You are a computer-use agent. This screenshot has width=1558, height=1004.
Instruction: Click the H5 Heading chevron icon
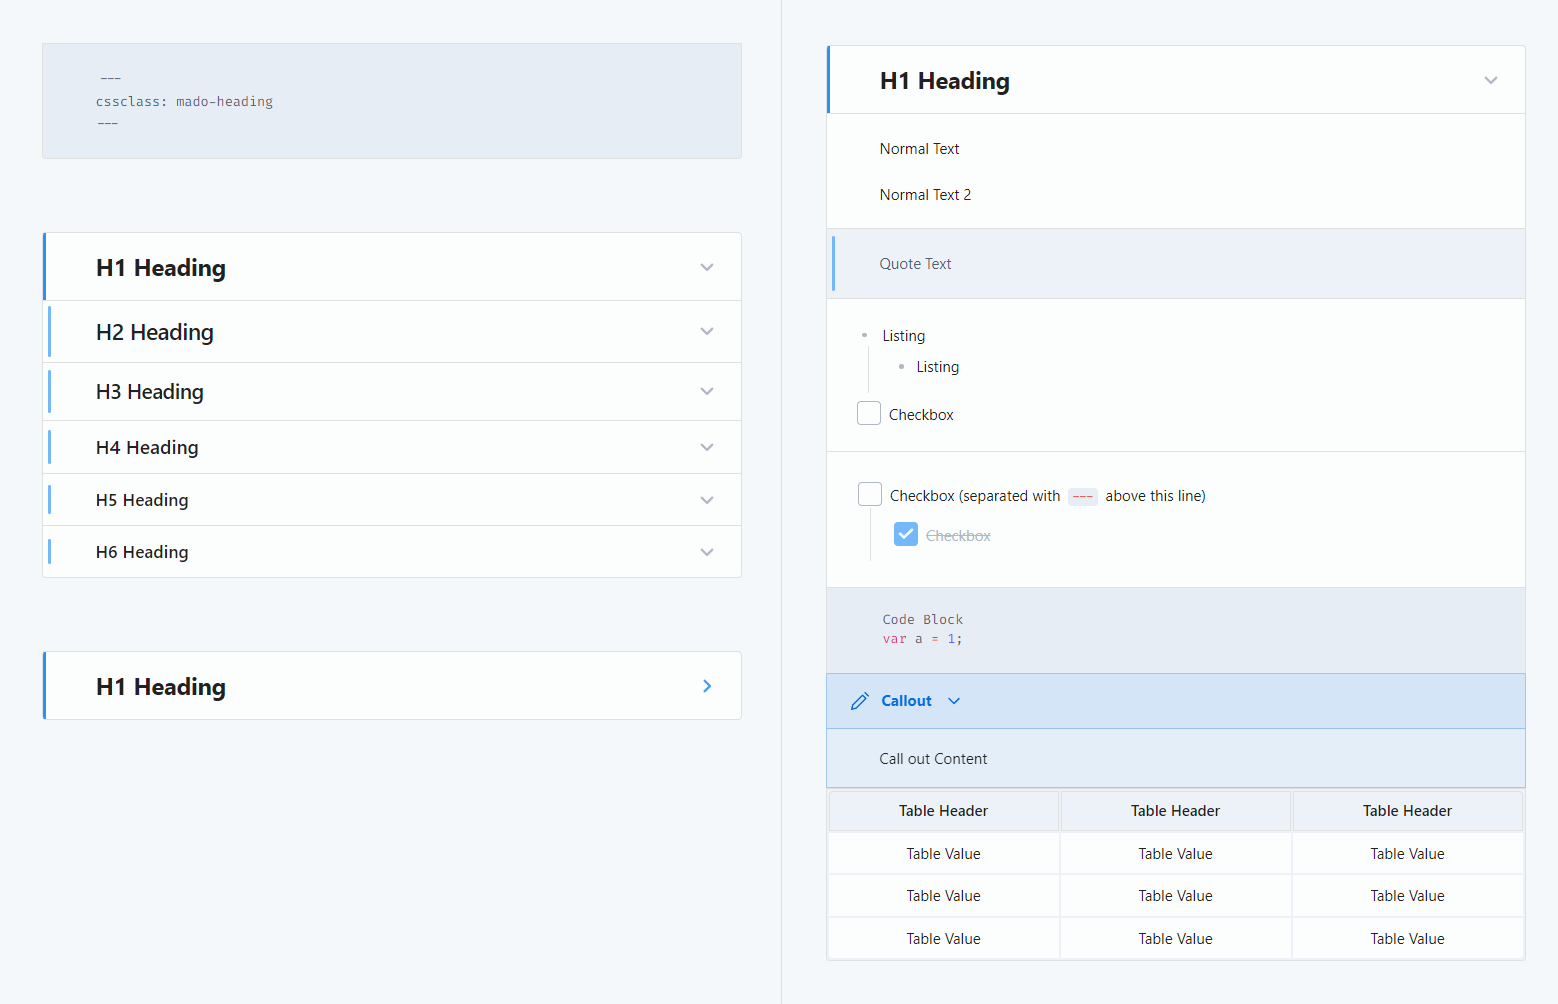pos(707,500)
